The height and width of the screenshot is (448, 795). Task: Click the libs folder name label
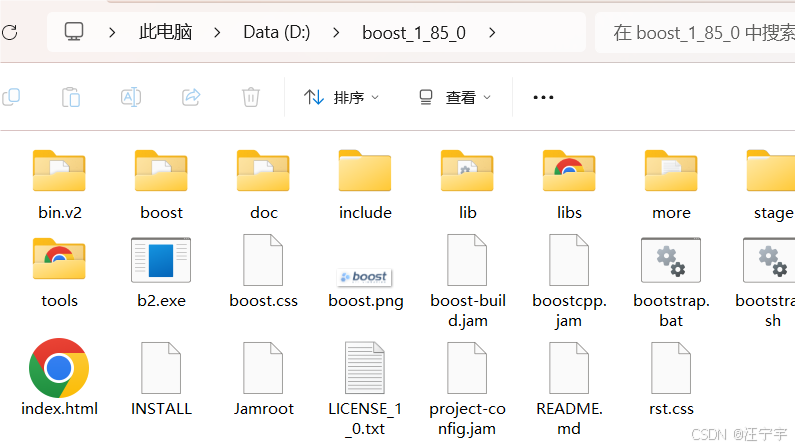(x=569, y=212)
